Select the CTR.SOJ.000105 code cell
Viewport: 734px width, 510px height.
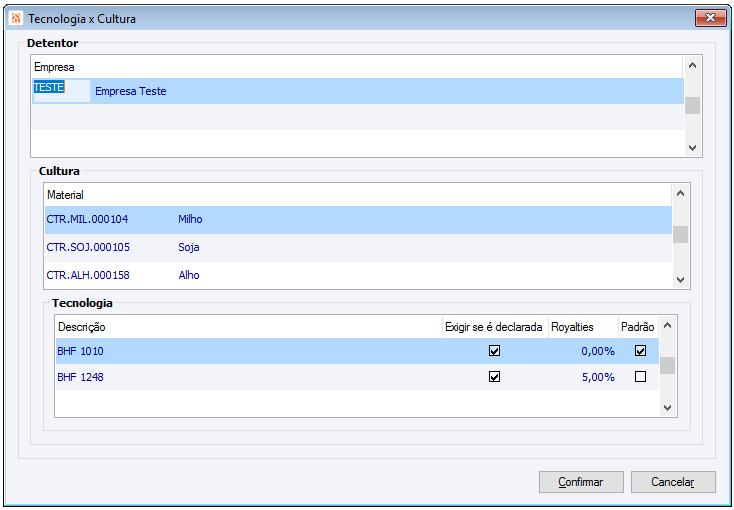88,247
